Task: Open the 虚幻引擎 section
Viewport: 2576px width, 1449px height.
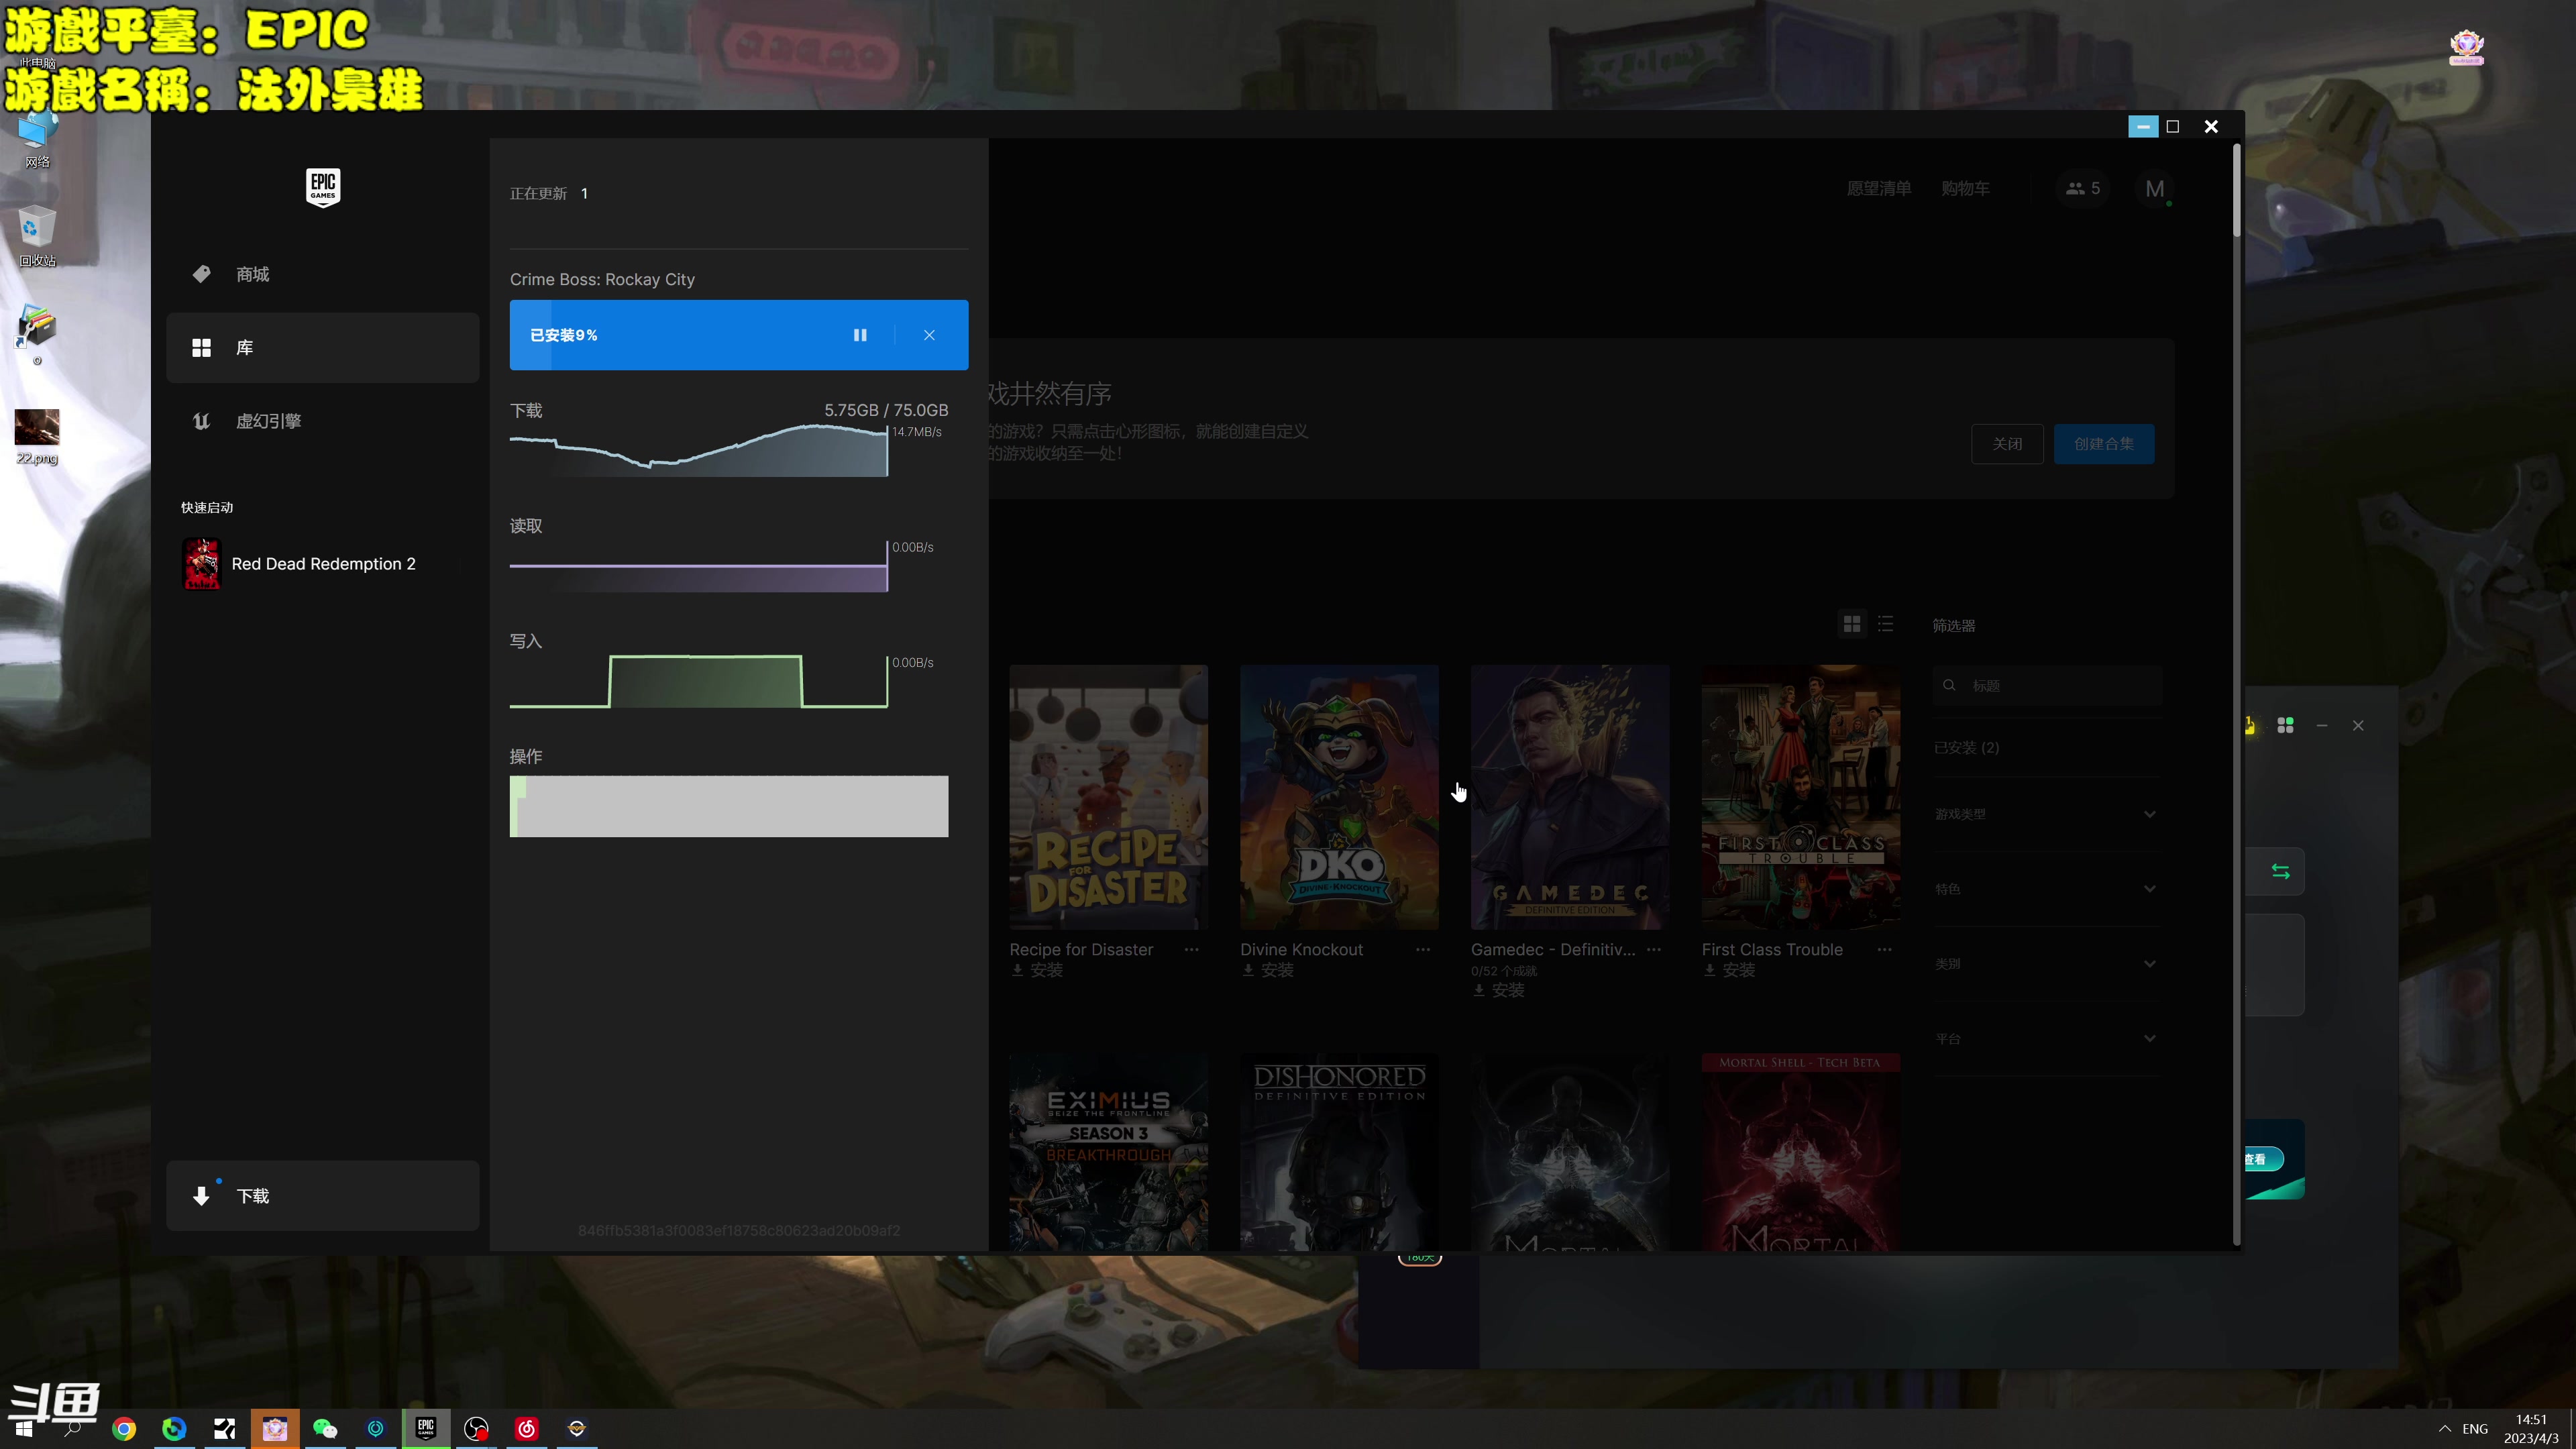Action: [x=322, y=421]
